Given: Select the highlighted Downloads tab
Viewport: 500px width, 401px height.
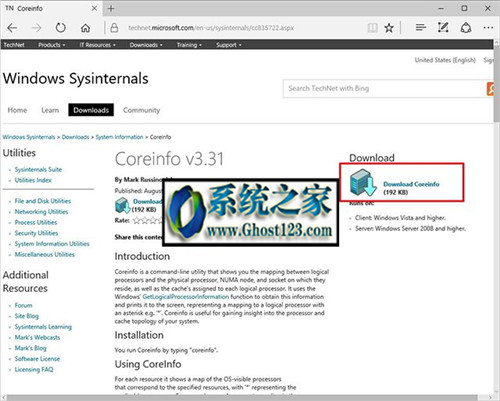Looking at the screenshot, I should point(91,110).
